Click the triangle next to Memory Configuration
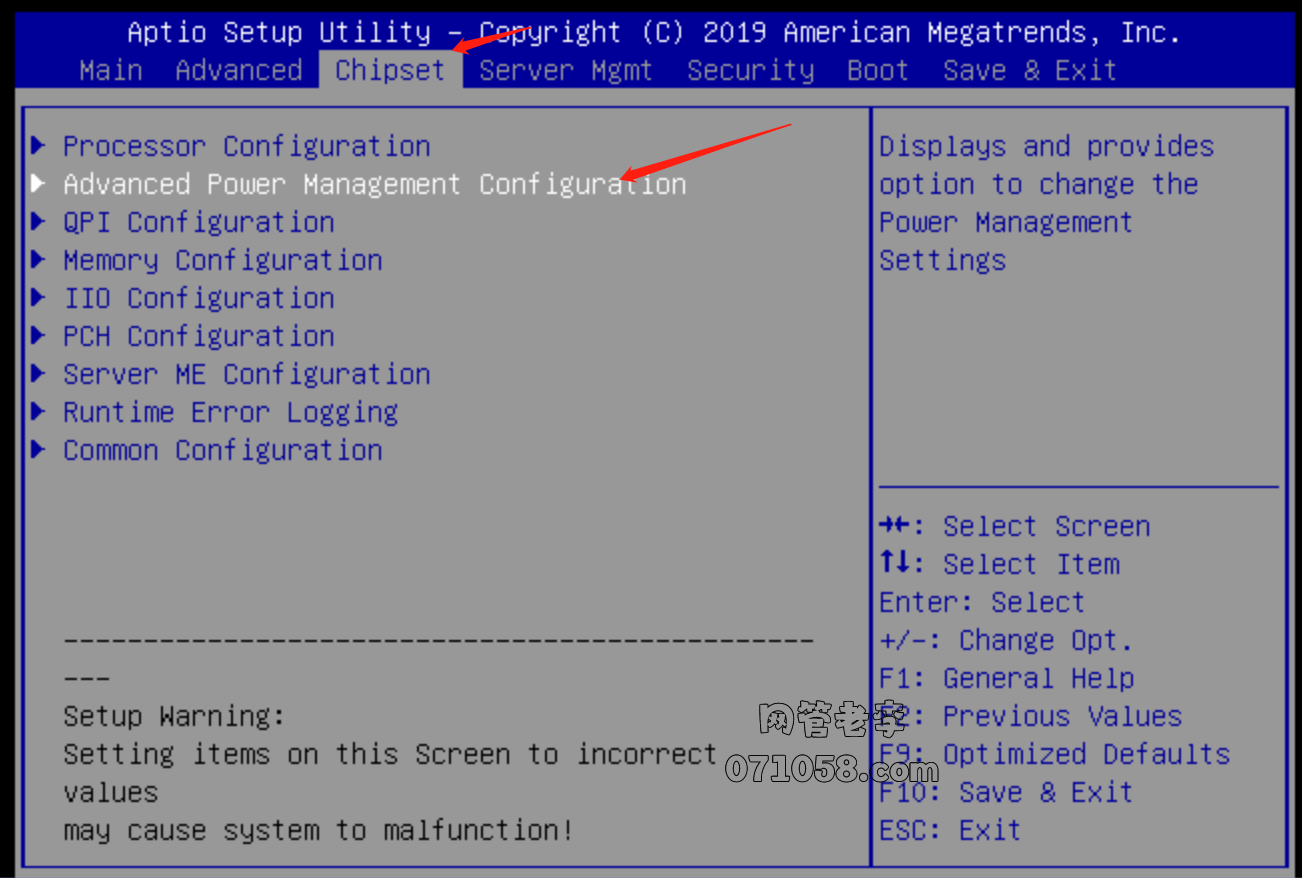Viewport: 1302px width, 878px height. tap(38, 261)
